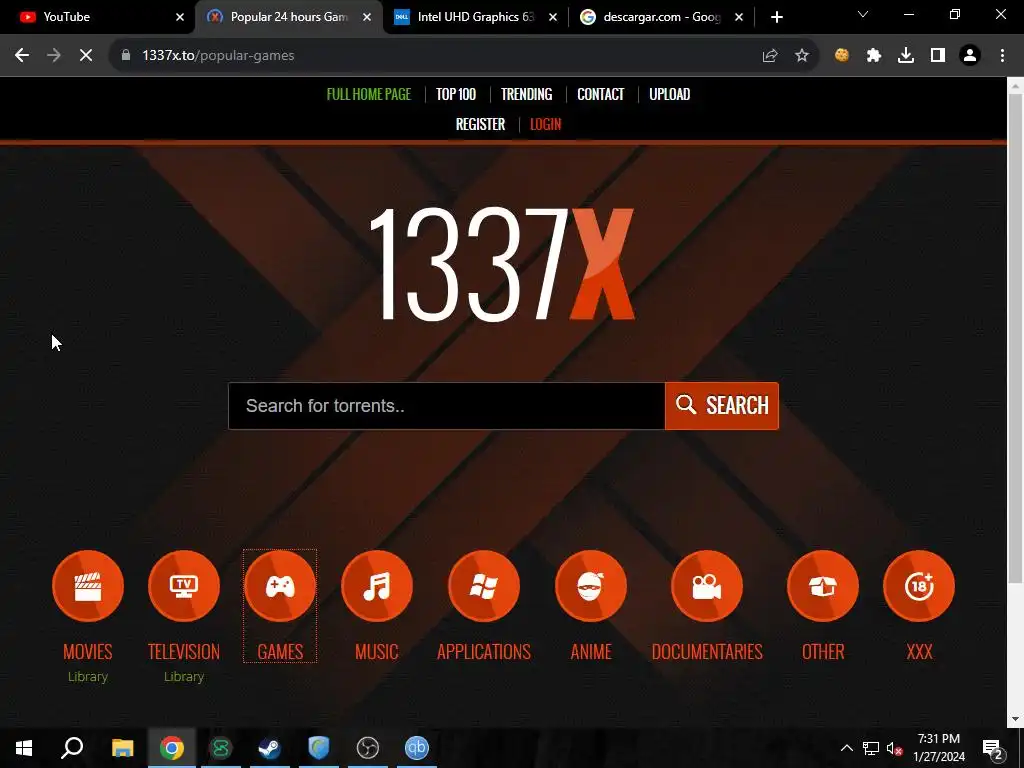Open OBS Studio from the taskbar
This screenshot has height=768, width=1024.
[368, 748]
